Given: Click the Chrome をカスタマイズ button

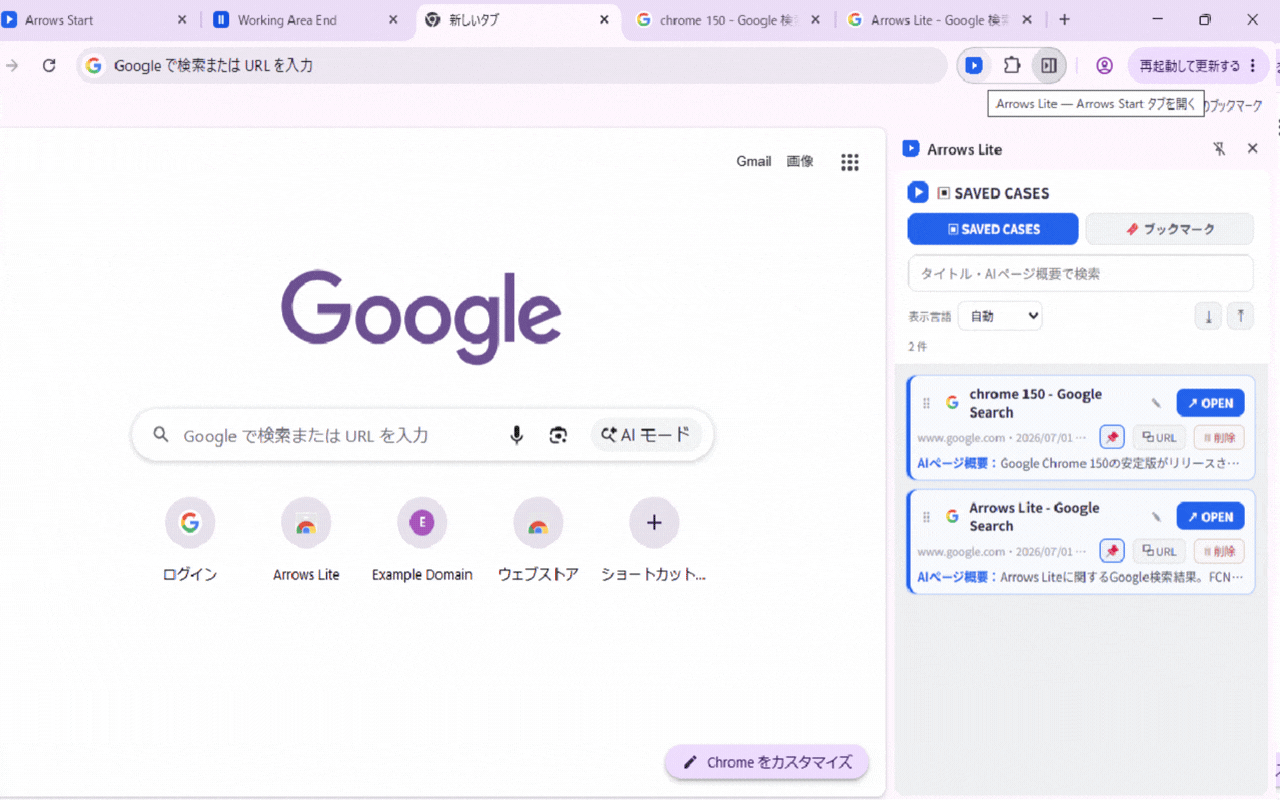Looking at the screenshot, I should (x=767, y=762).
